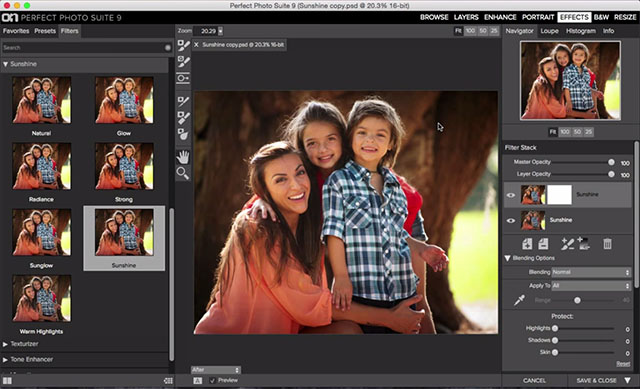Set Navigator zoom to Fit

553,132
